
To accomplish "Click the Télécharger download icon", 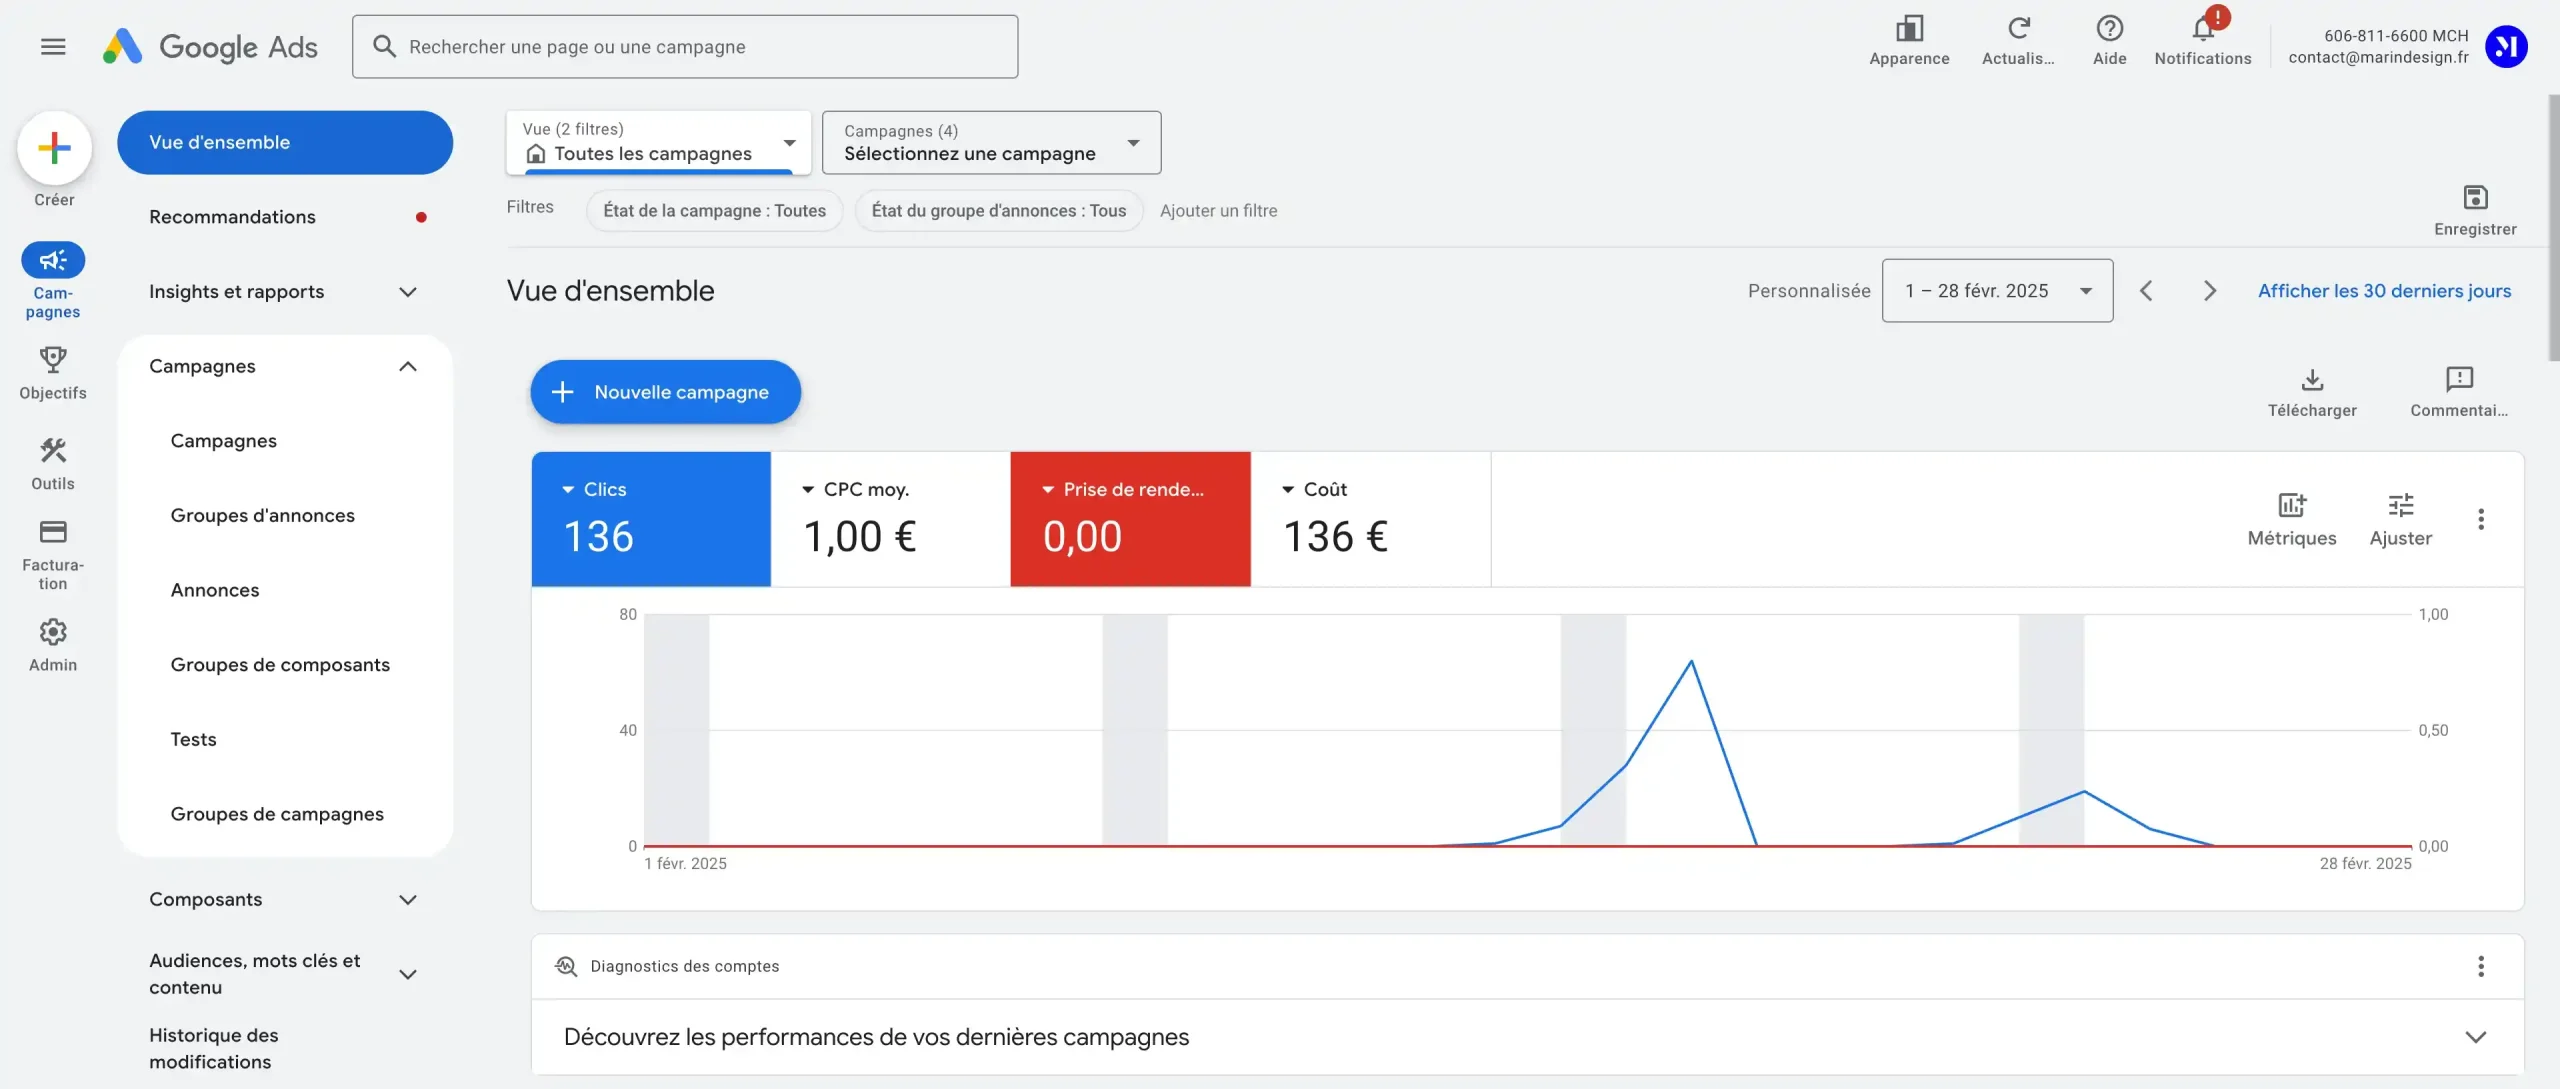I will click(x=2311, y=380).
